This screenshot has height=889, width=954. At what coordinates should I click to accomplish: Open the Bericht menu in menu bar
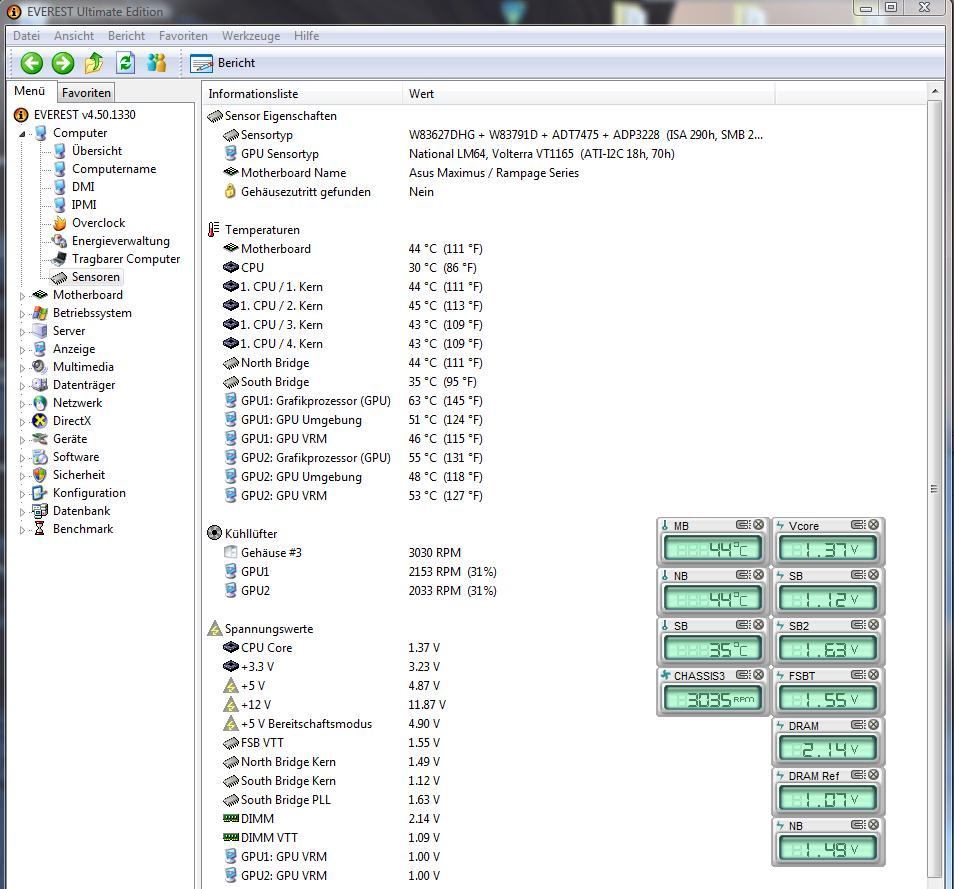click(x=127, y=36)
